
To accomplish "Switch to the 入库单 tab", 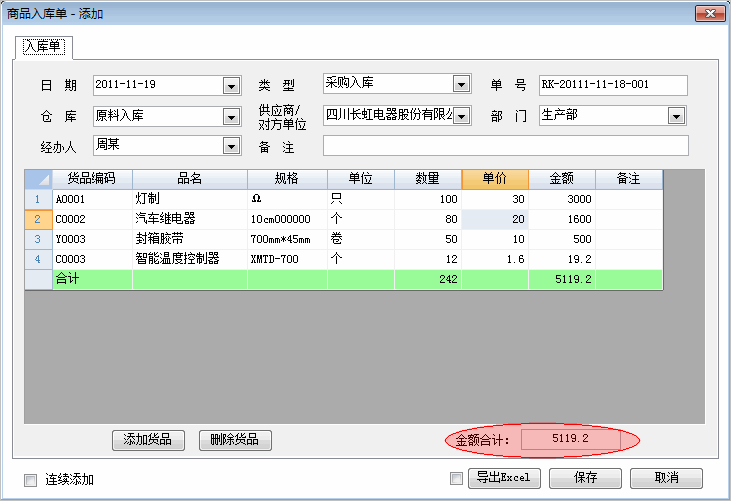I will point(42,46).
